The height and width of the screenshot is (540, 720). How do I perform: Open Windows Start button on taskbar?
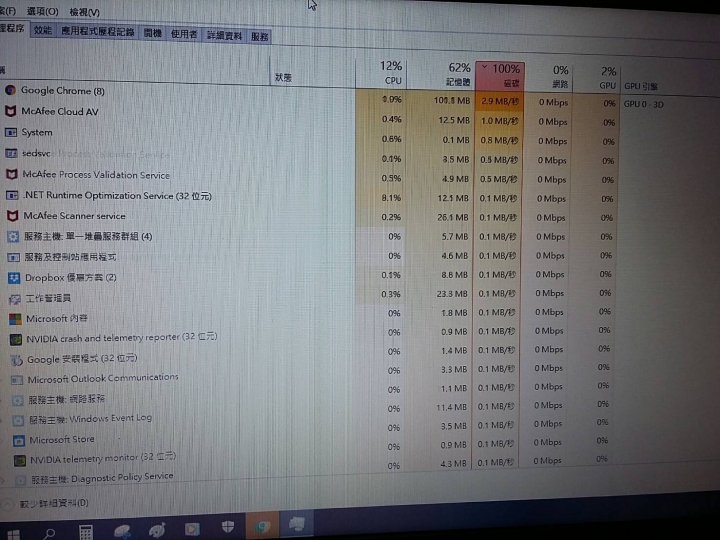click(x=13, y=534)
